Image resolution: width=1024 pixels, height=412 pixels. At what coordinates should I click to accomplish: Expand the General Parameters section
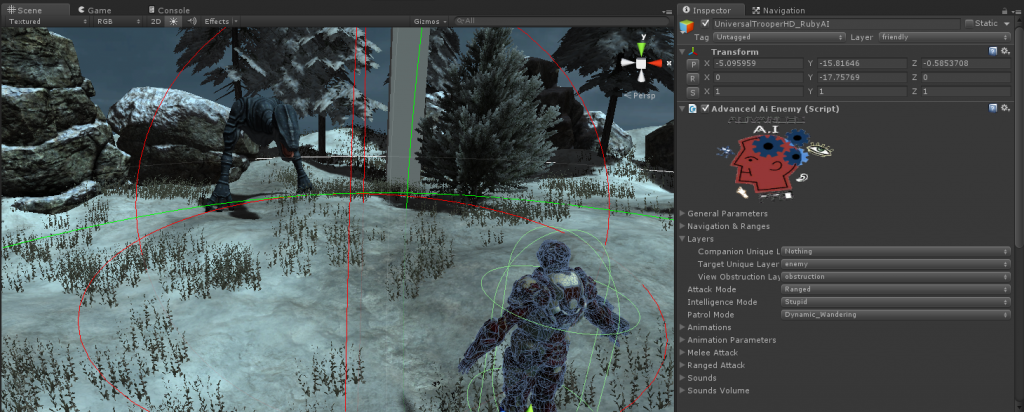(727, 213)
